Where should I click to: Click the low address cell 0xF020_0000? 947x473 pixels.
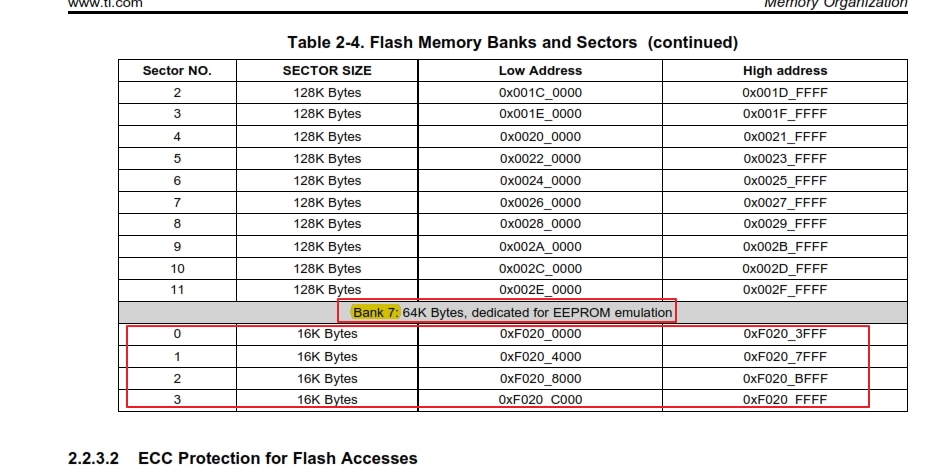pos(540,334)
